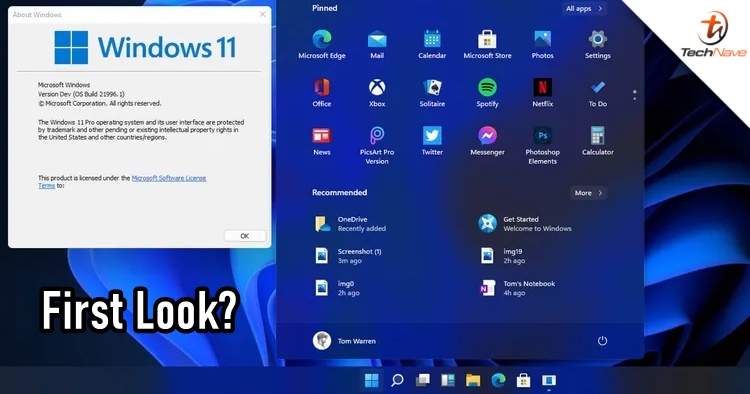Click OK in About Windows dialog
The width and height of the screenshot is (750, 394).
point(244,236)
